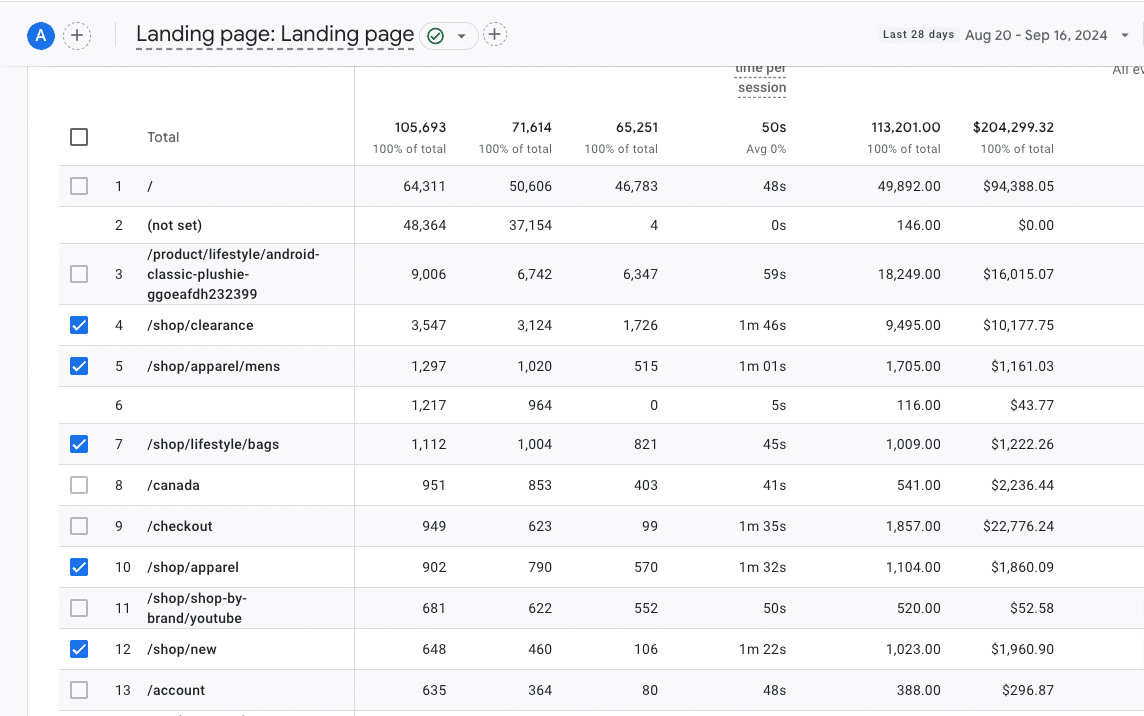
Task: Uncheck the /shop/apparel/mens row checkbox
Action: (79, 366)
